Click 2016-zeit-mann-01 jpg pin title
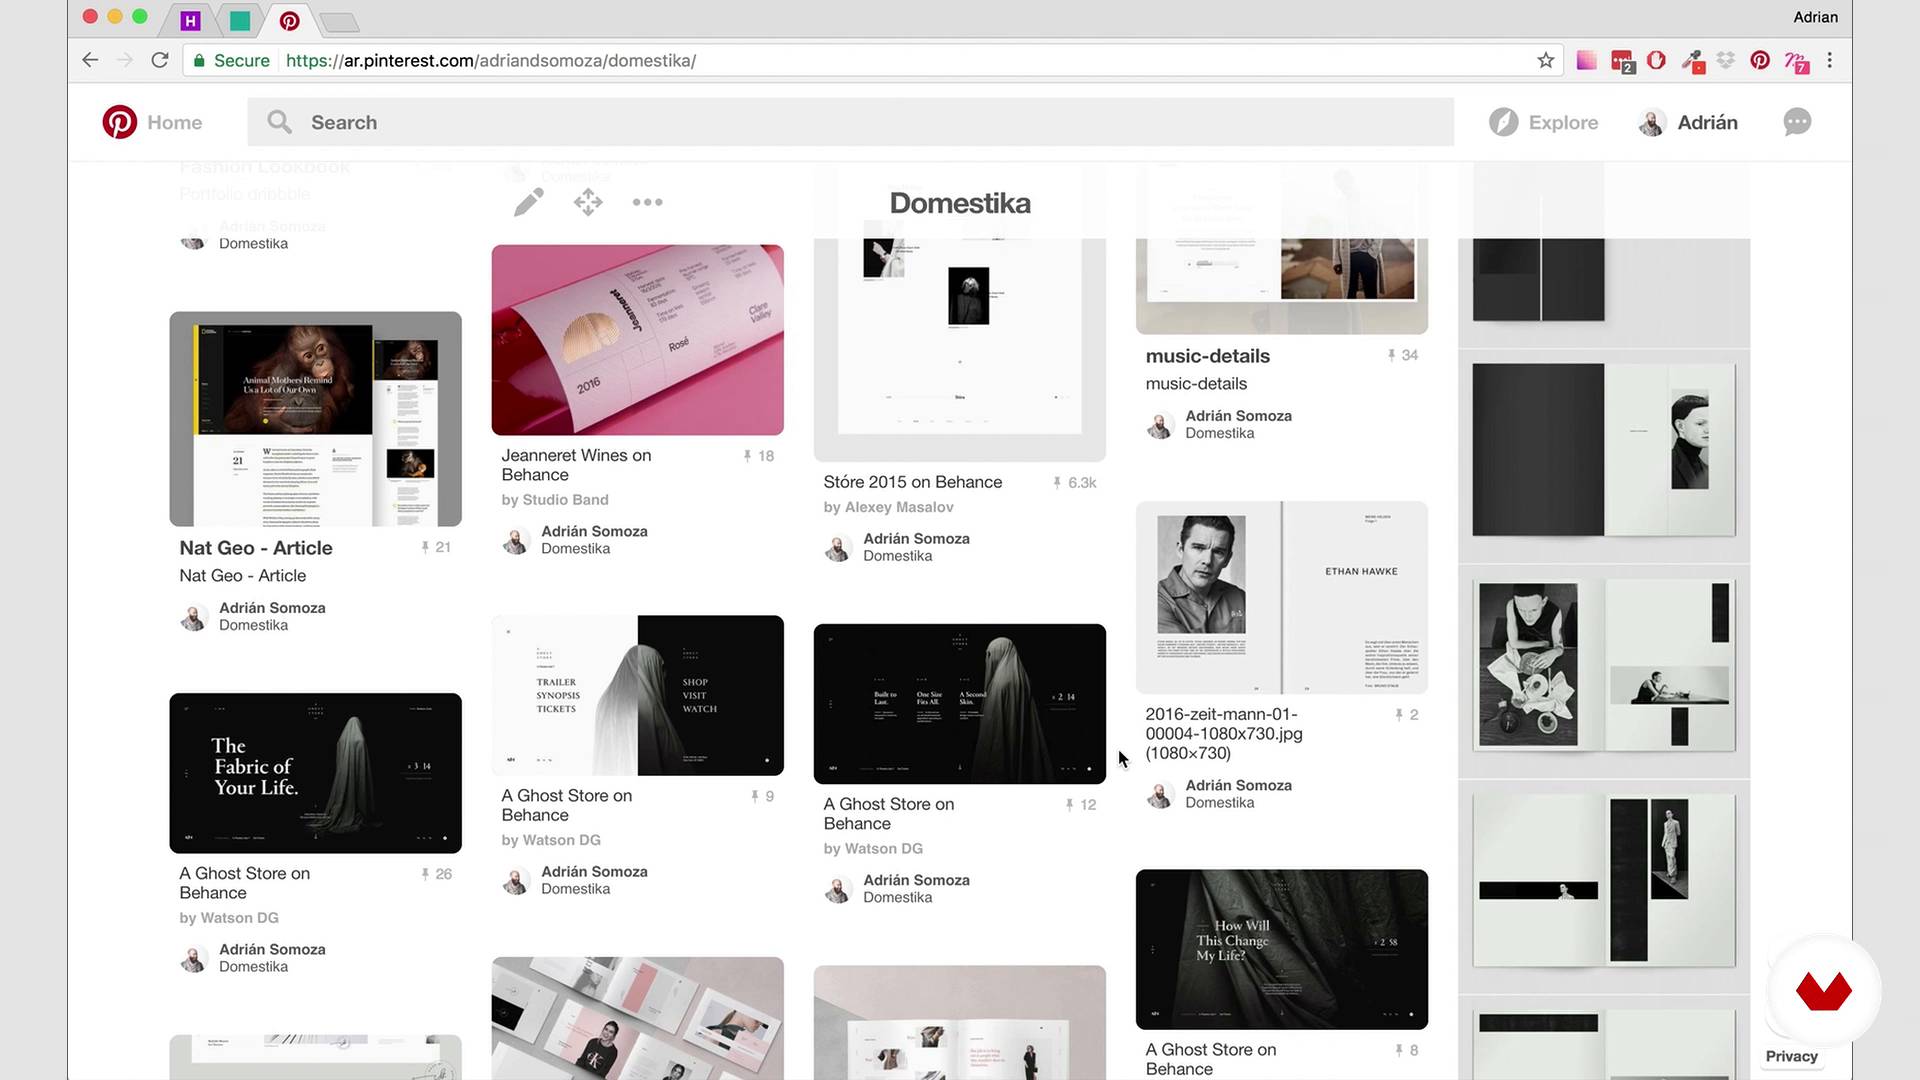The height and width of the screenshot is (1080, 1920). (1224, 733)
